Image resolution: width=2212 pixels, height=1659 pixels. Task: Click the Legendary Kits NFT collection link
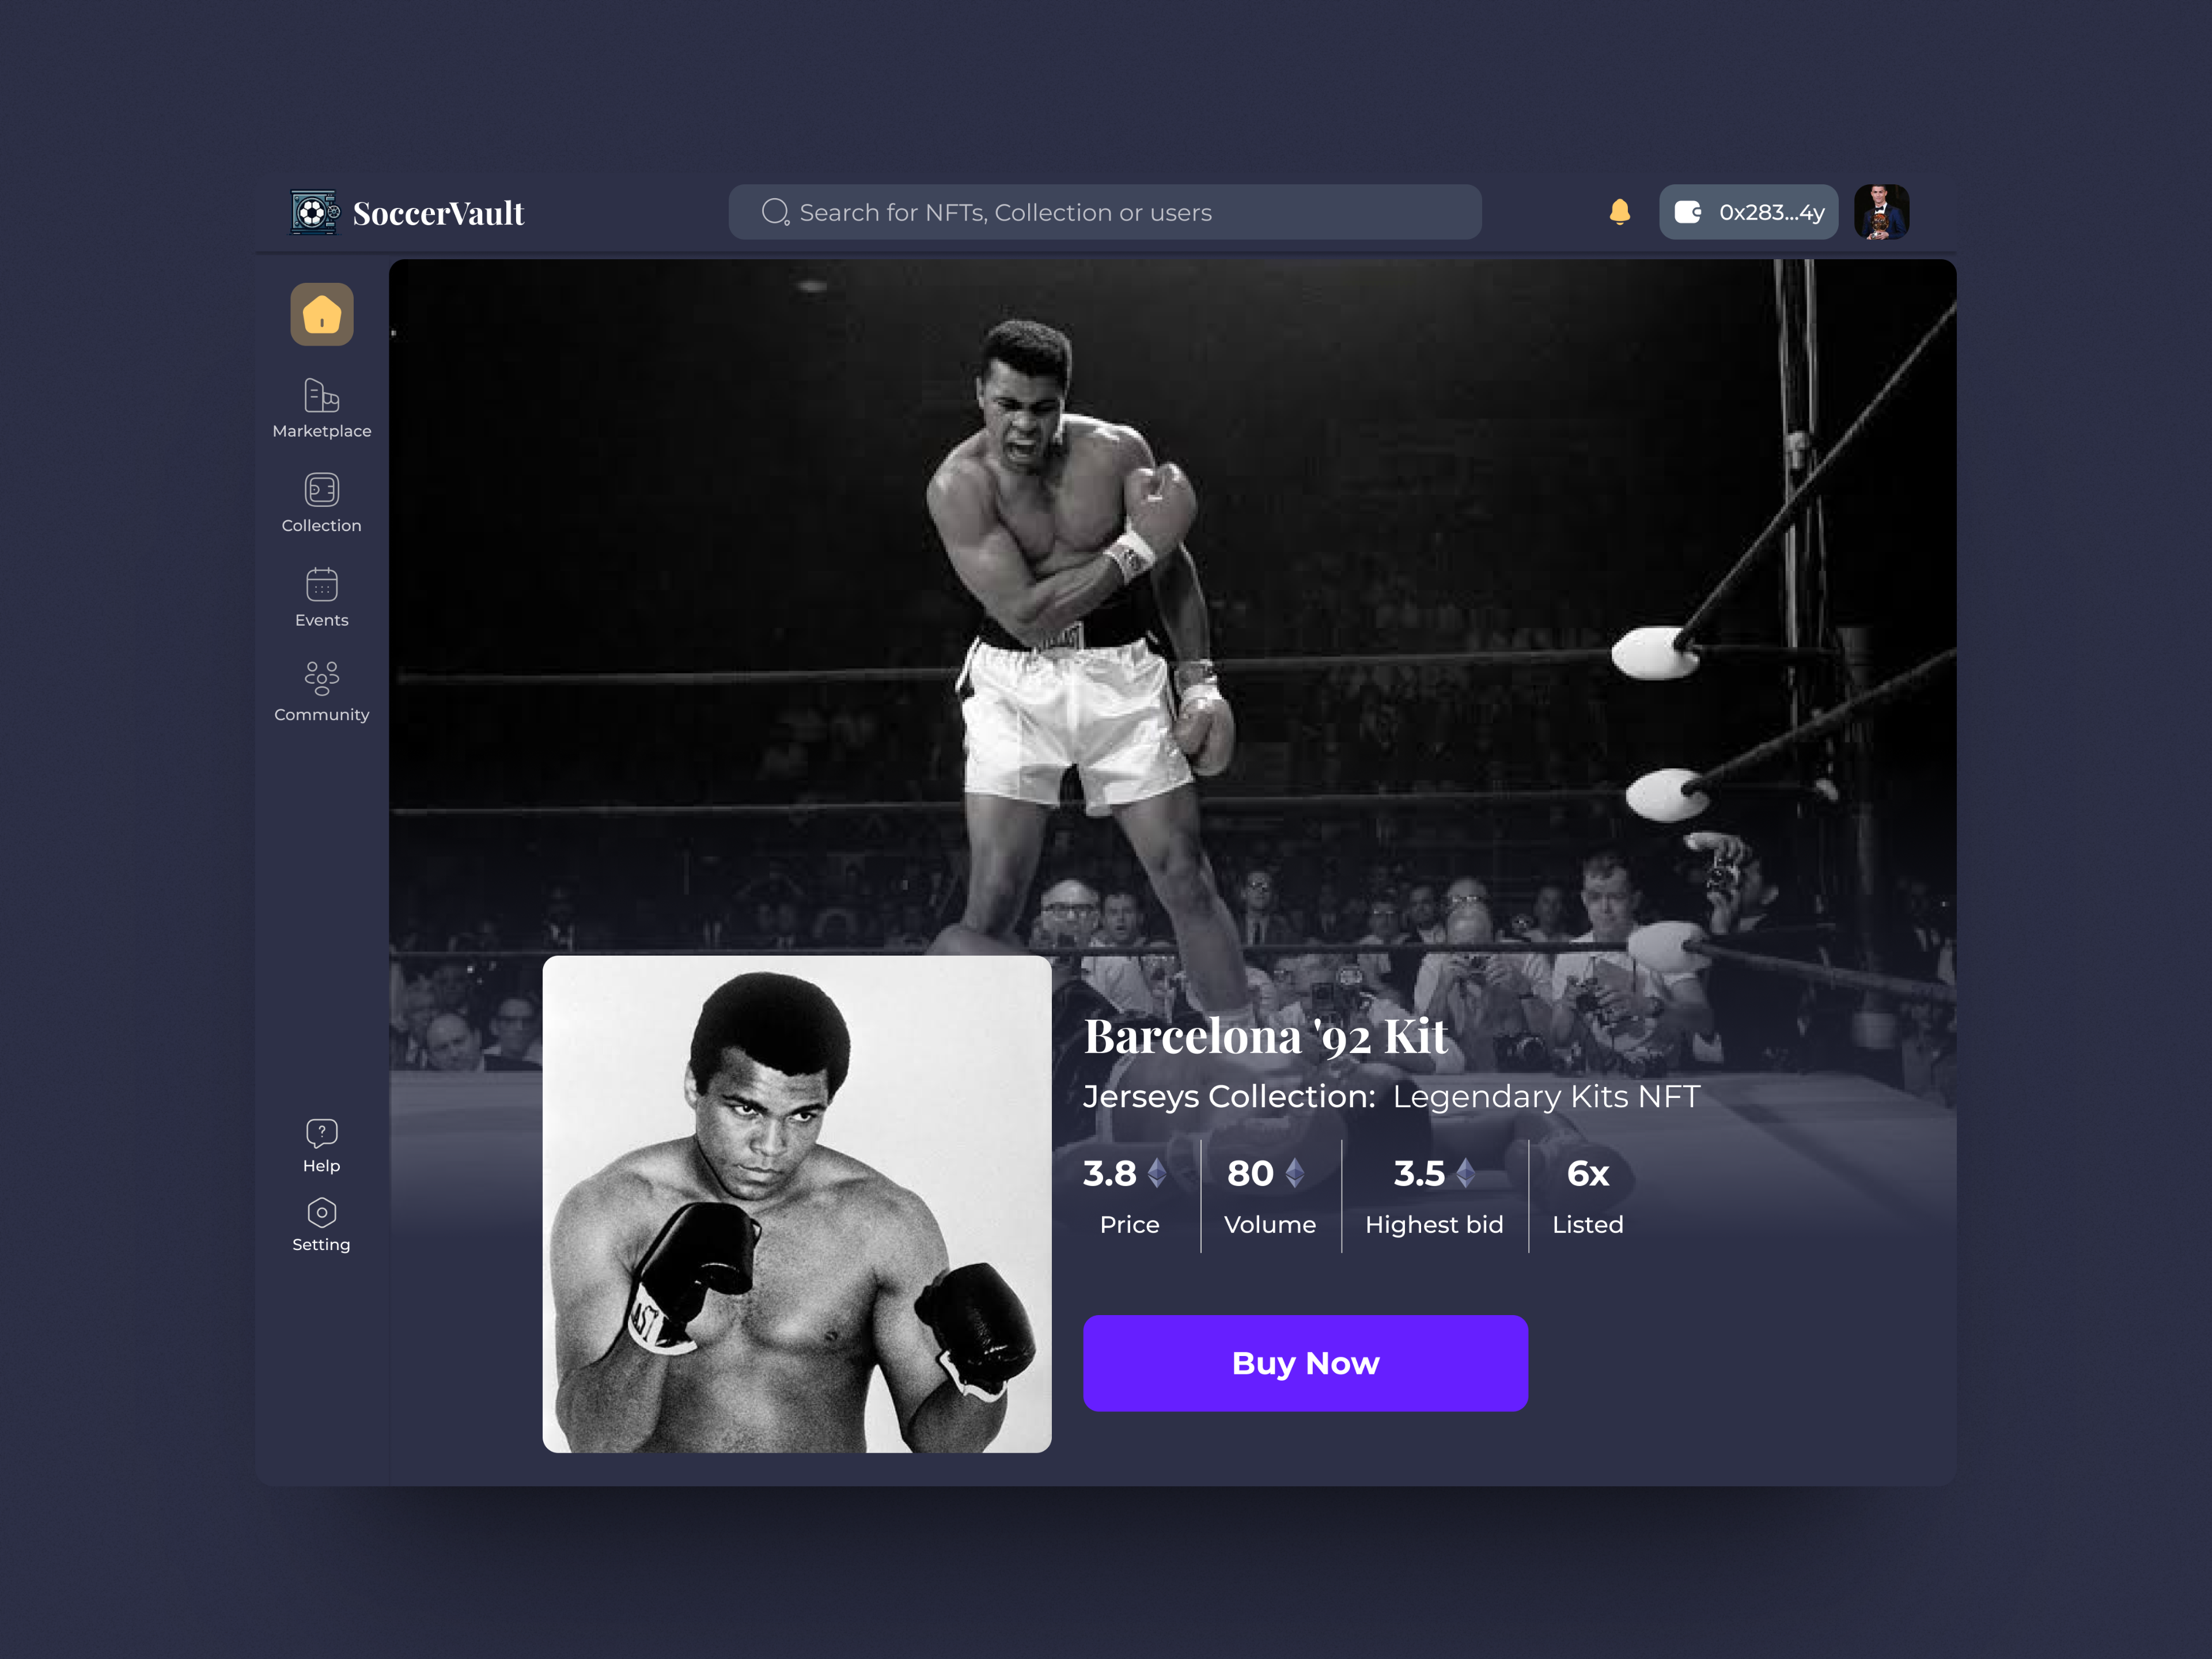[1545, 1097]
